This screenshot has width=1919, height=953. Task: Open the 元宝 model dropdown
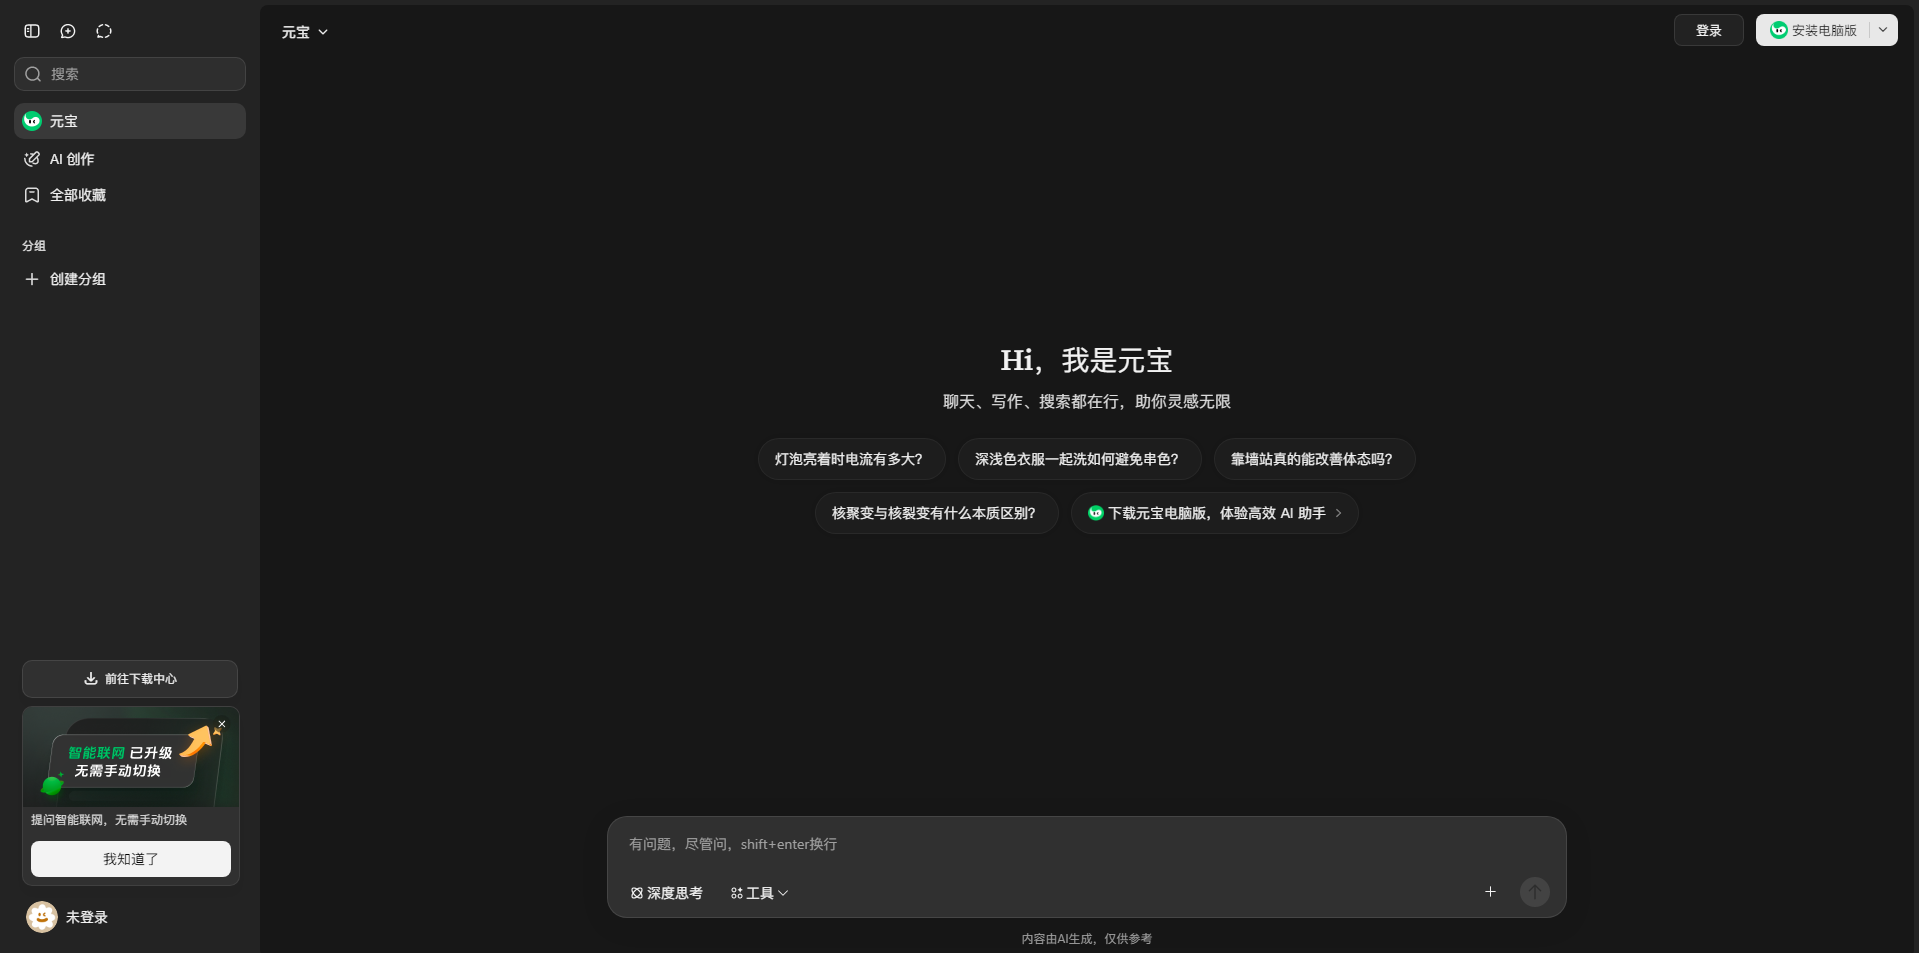point(305,32)
